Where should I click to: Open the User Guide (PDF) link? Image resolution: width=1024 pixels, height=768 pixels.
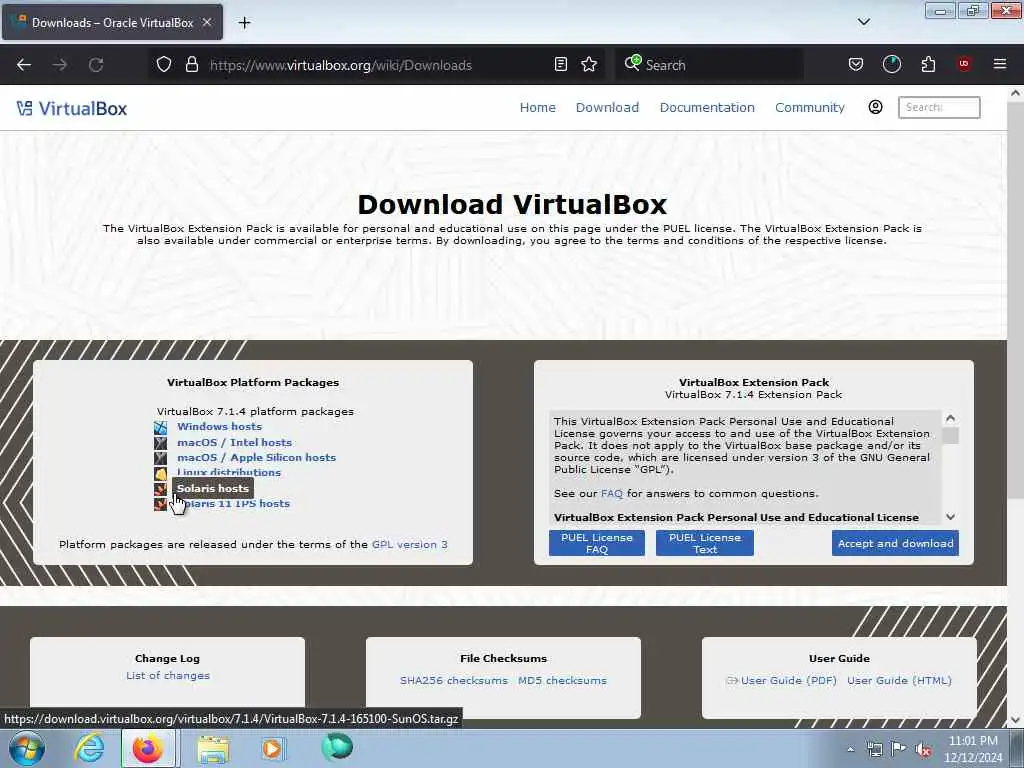click(x=788, y=680)
